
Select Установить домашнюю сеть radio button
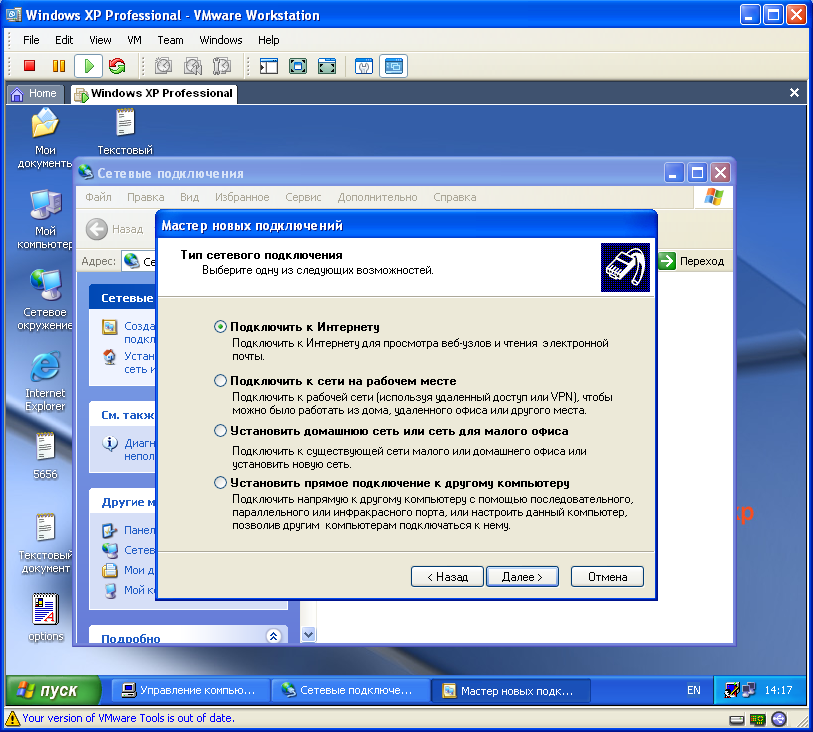[x=220, y=431]
